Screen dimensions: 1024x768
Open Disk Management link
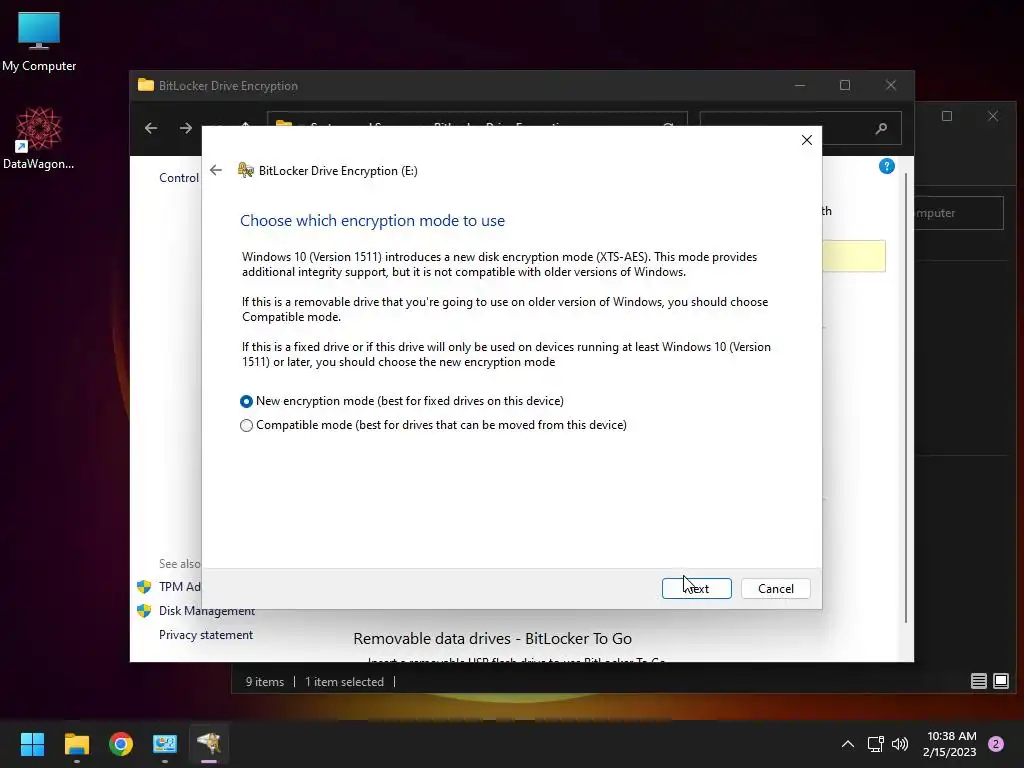pyautogui.click(x=206, y=611)
